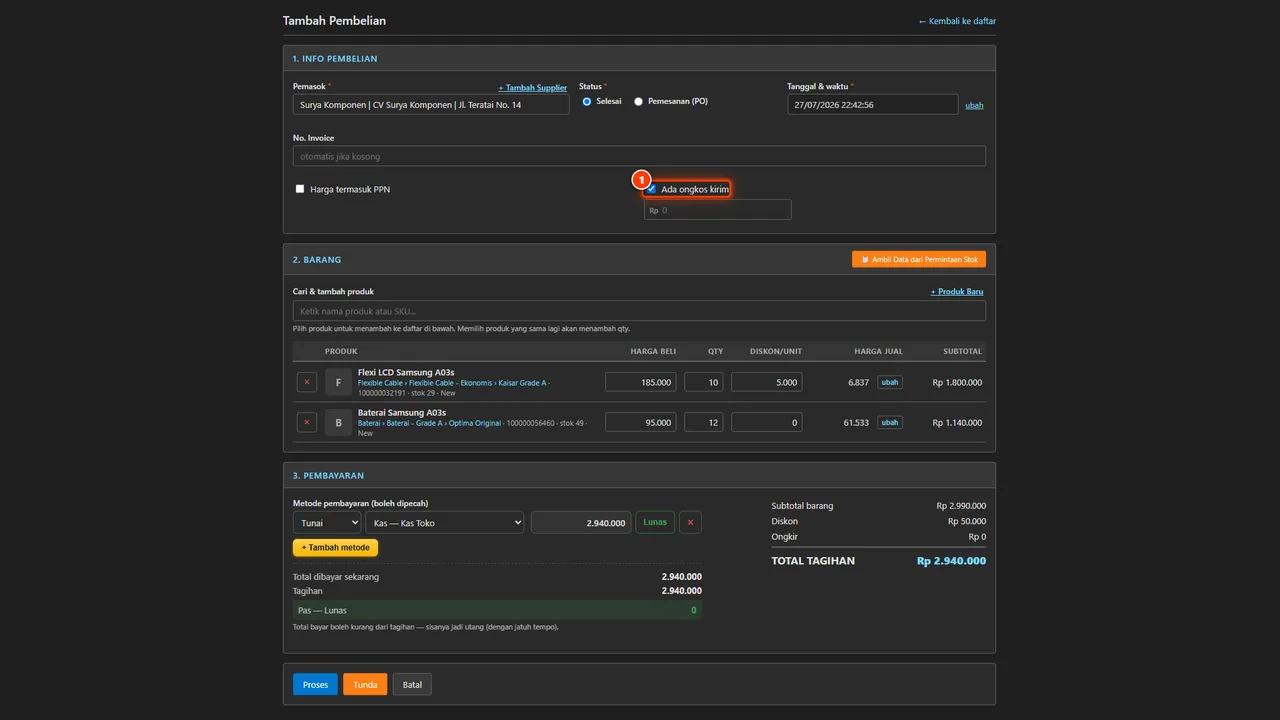Viewport: 1280px width, 720px height.
Task: Click the Tunda button
Action: coord(365,685)
